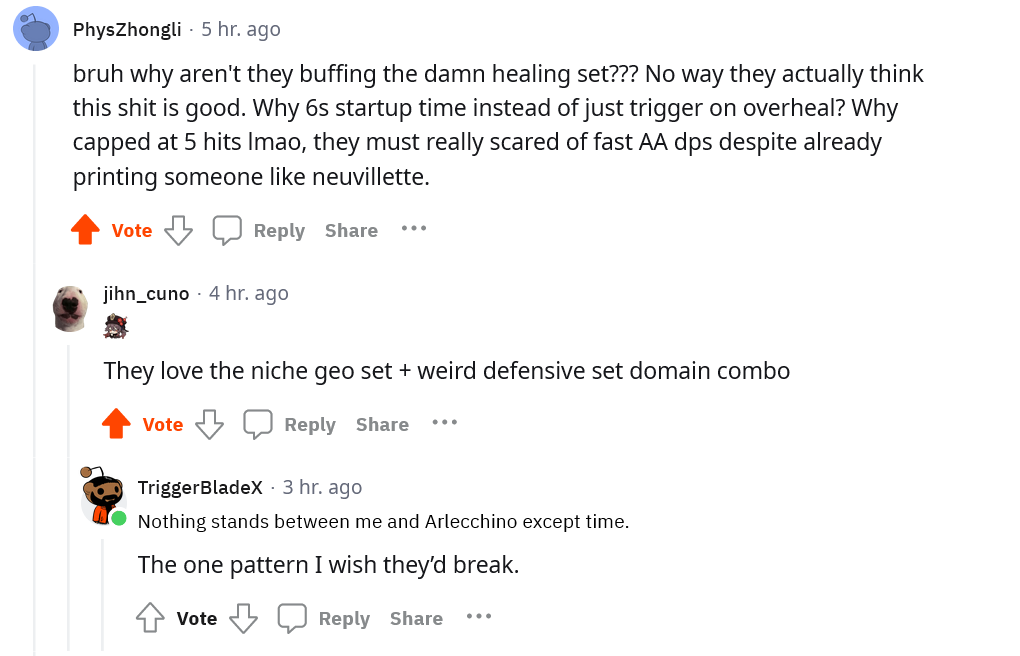Share PhysZhongli's comment

(351, 231)
